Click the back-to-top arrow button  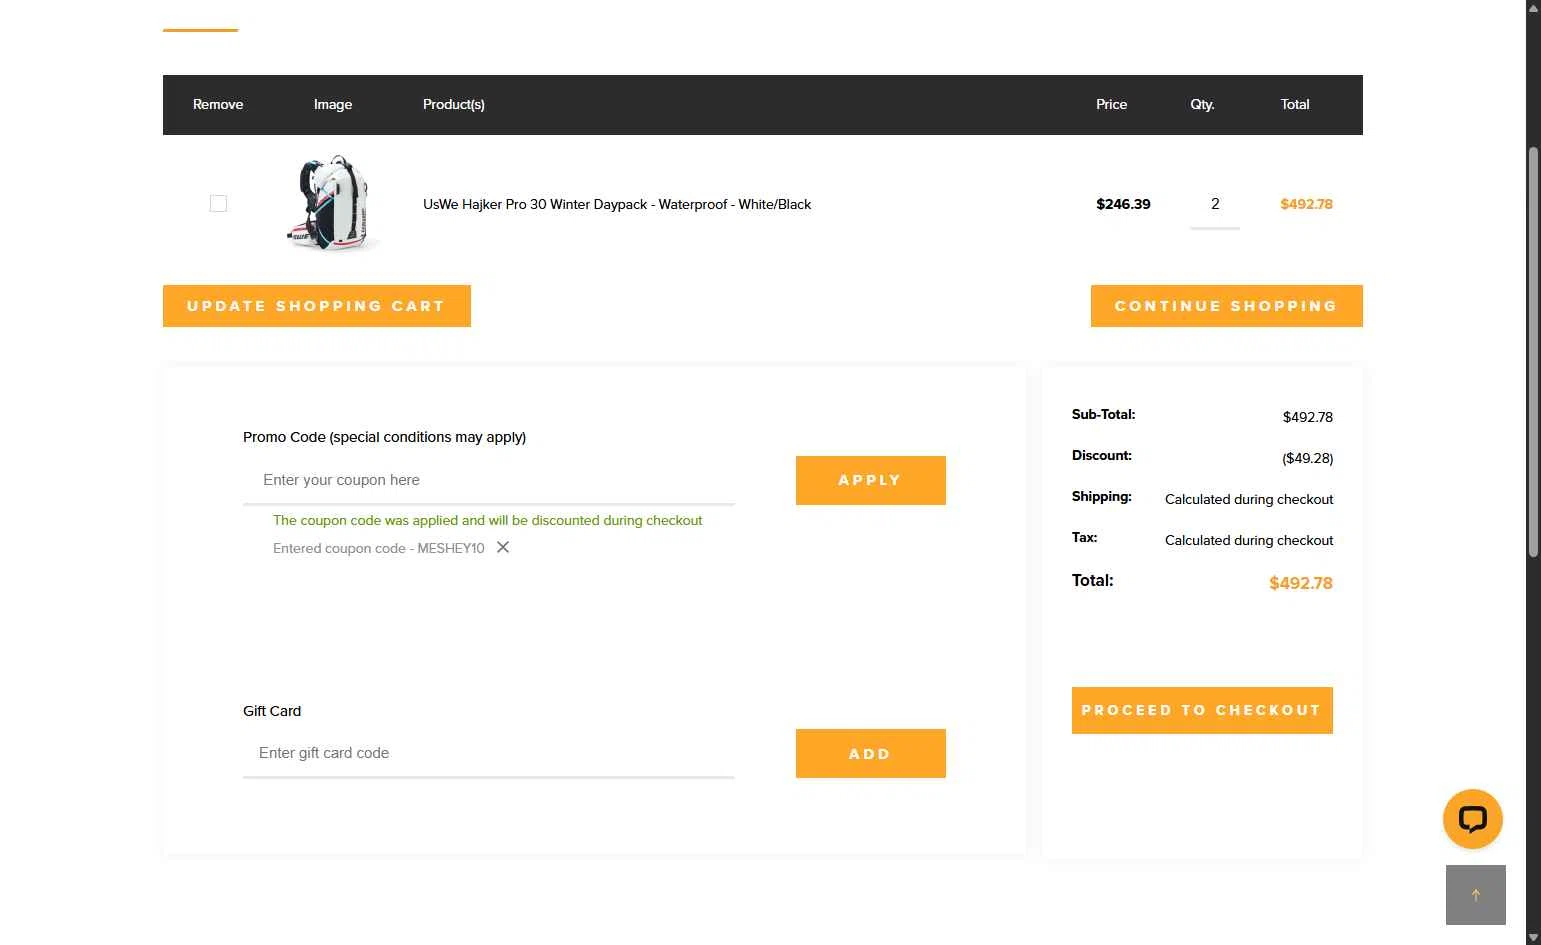tap(1476, 895)
